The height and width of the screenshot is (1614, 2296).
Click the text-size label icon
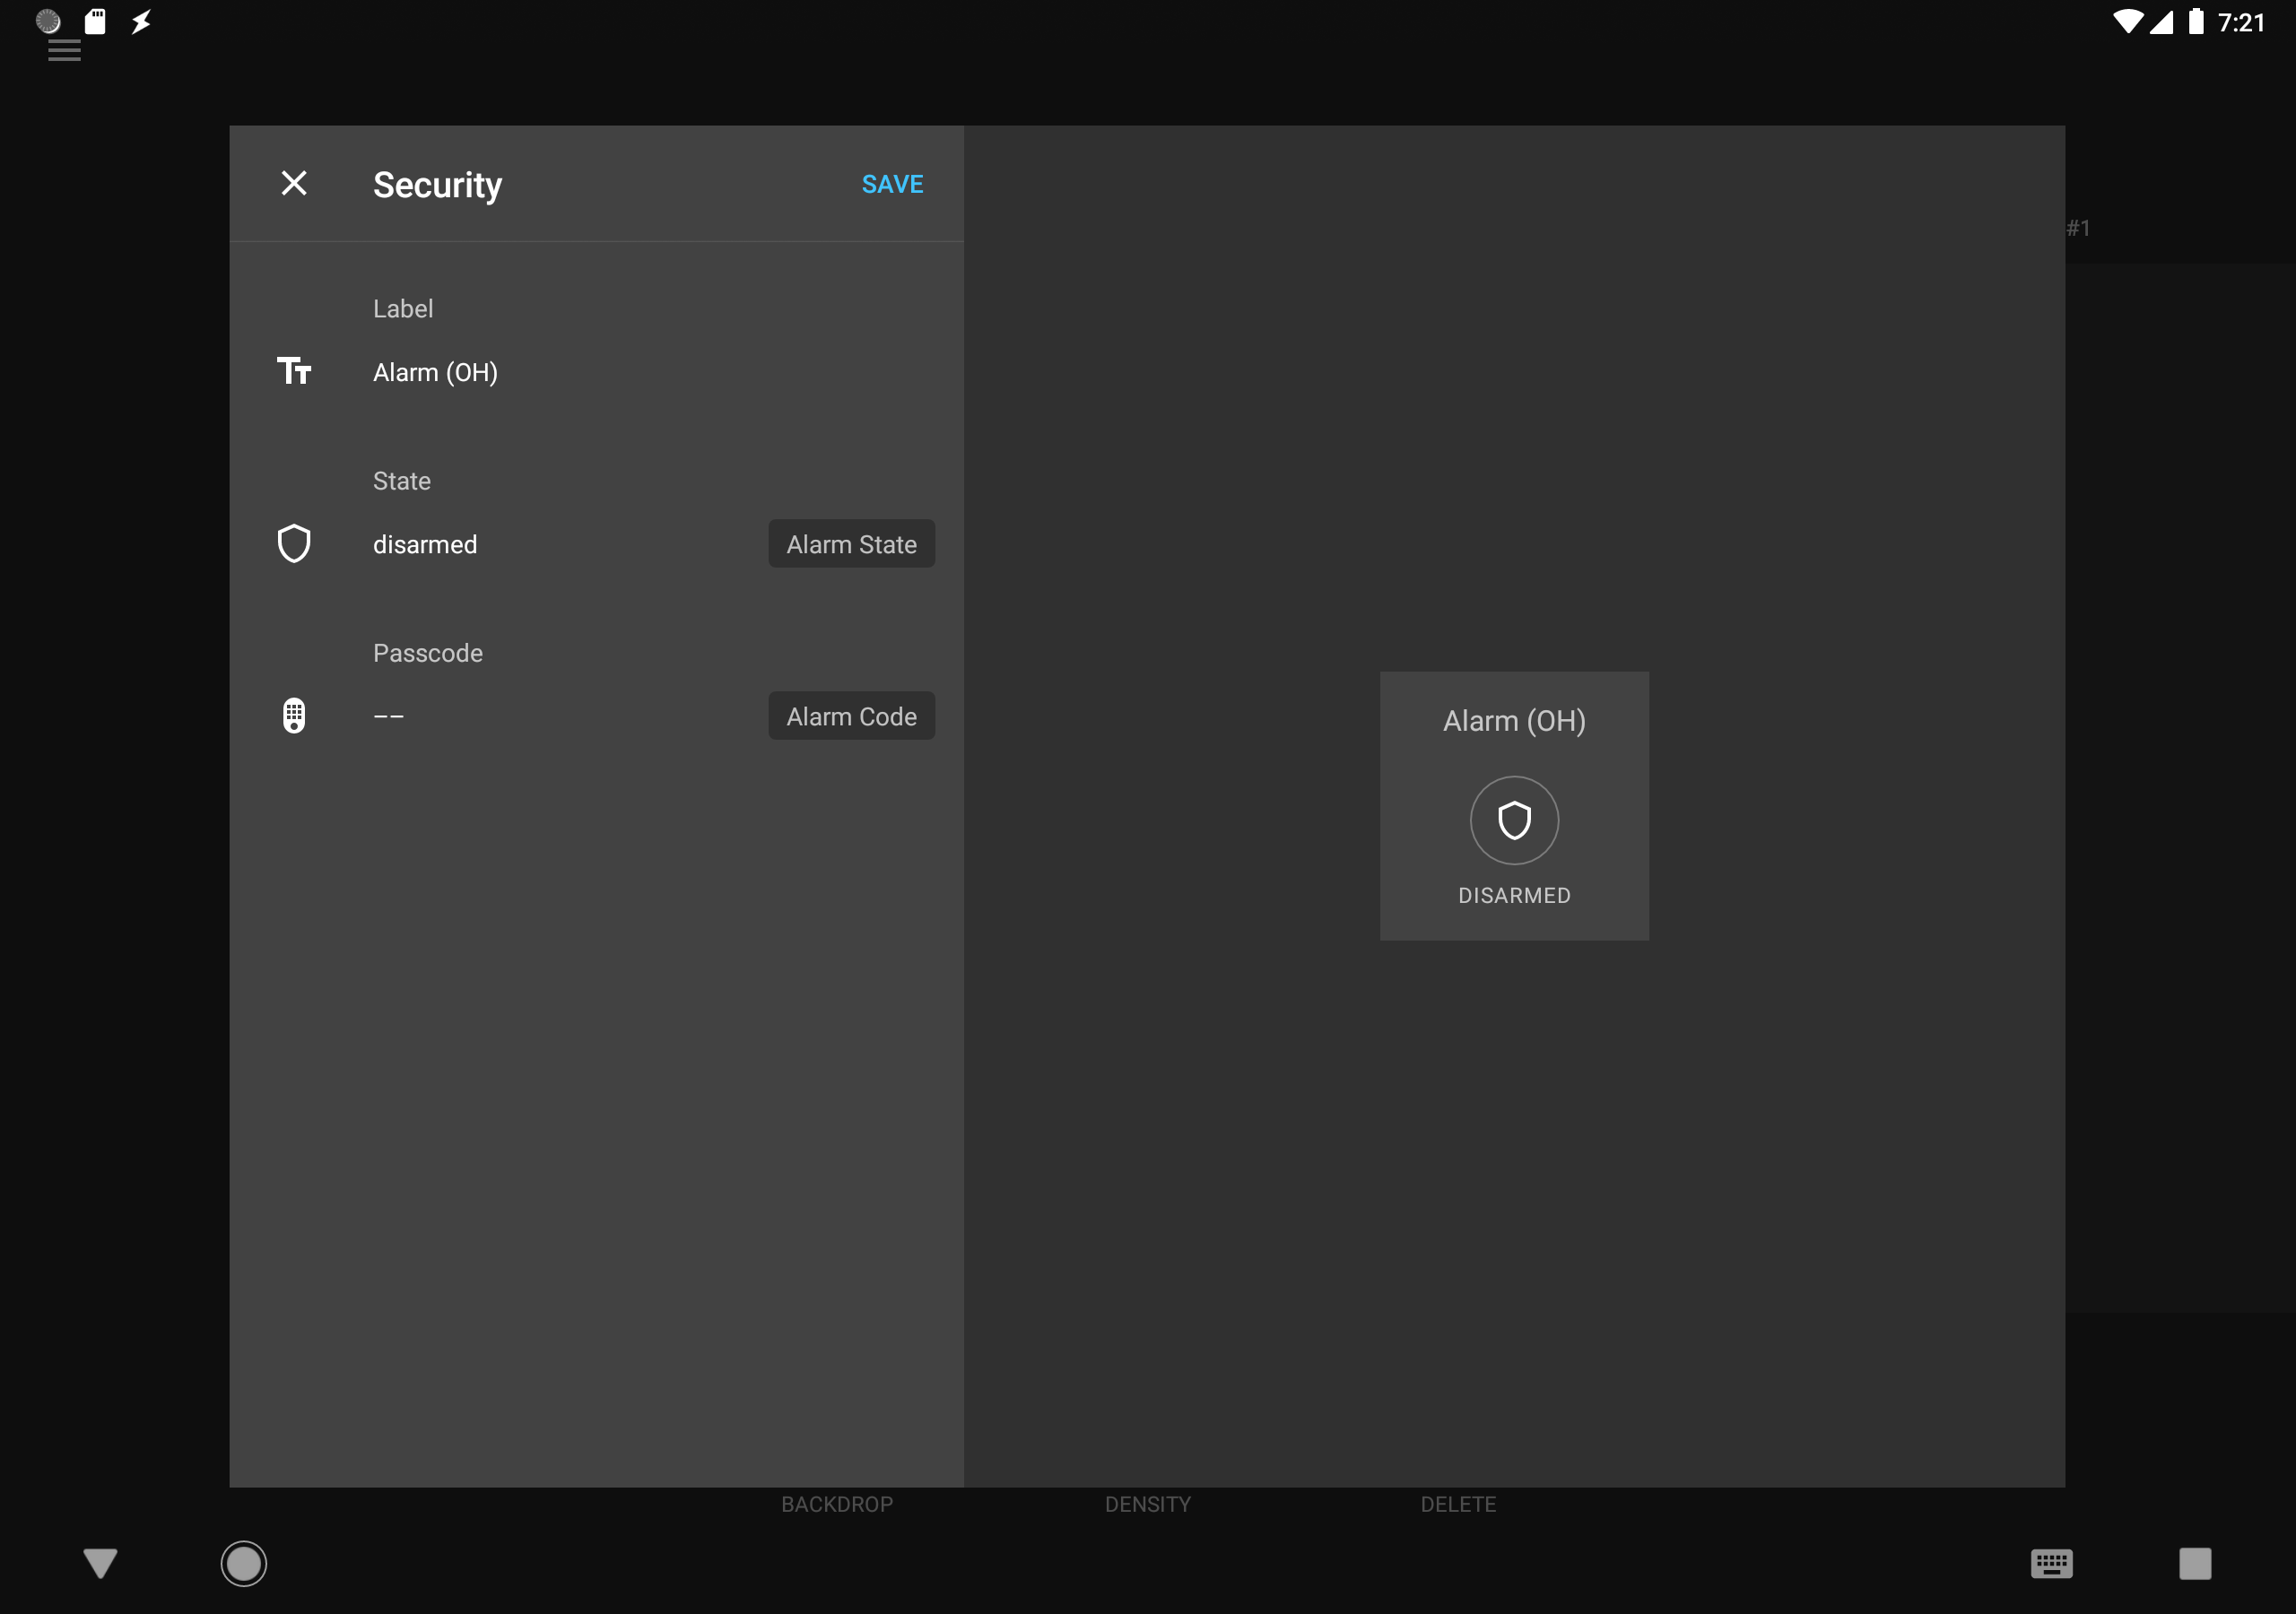293,371
